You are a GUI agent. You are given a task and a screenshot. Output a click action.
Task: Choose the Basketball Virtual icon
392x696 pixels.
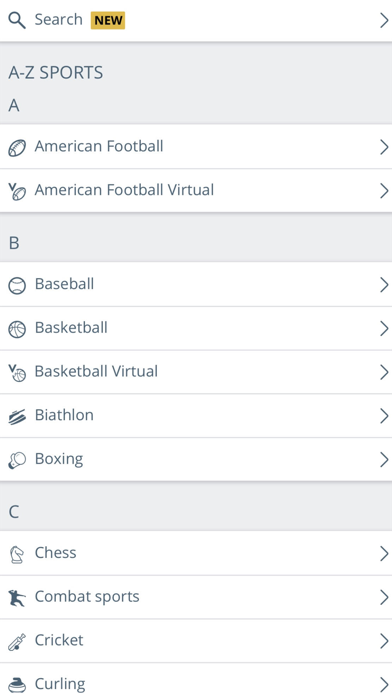point(17,373)
